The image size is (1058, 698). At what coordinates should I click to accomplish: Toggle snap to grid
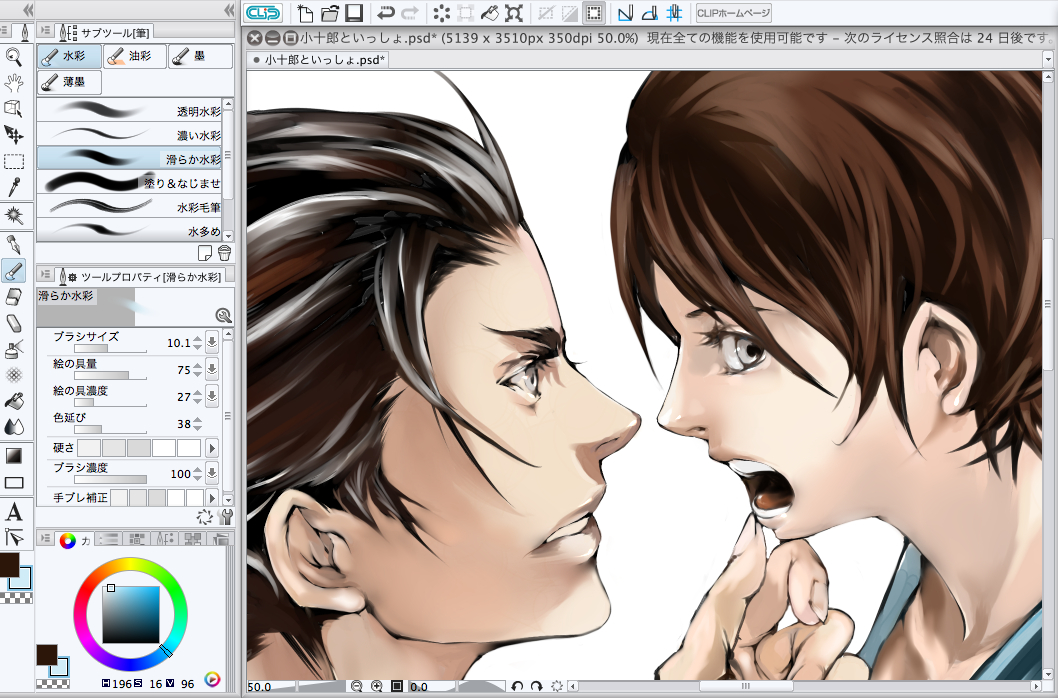[x=673, y=13]
